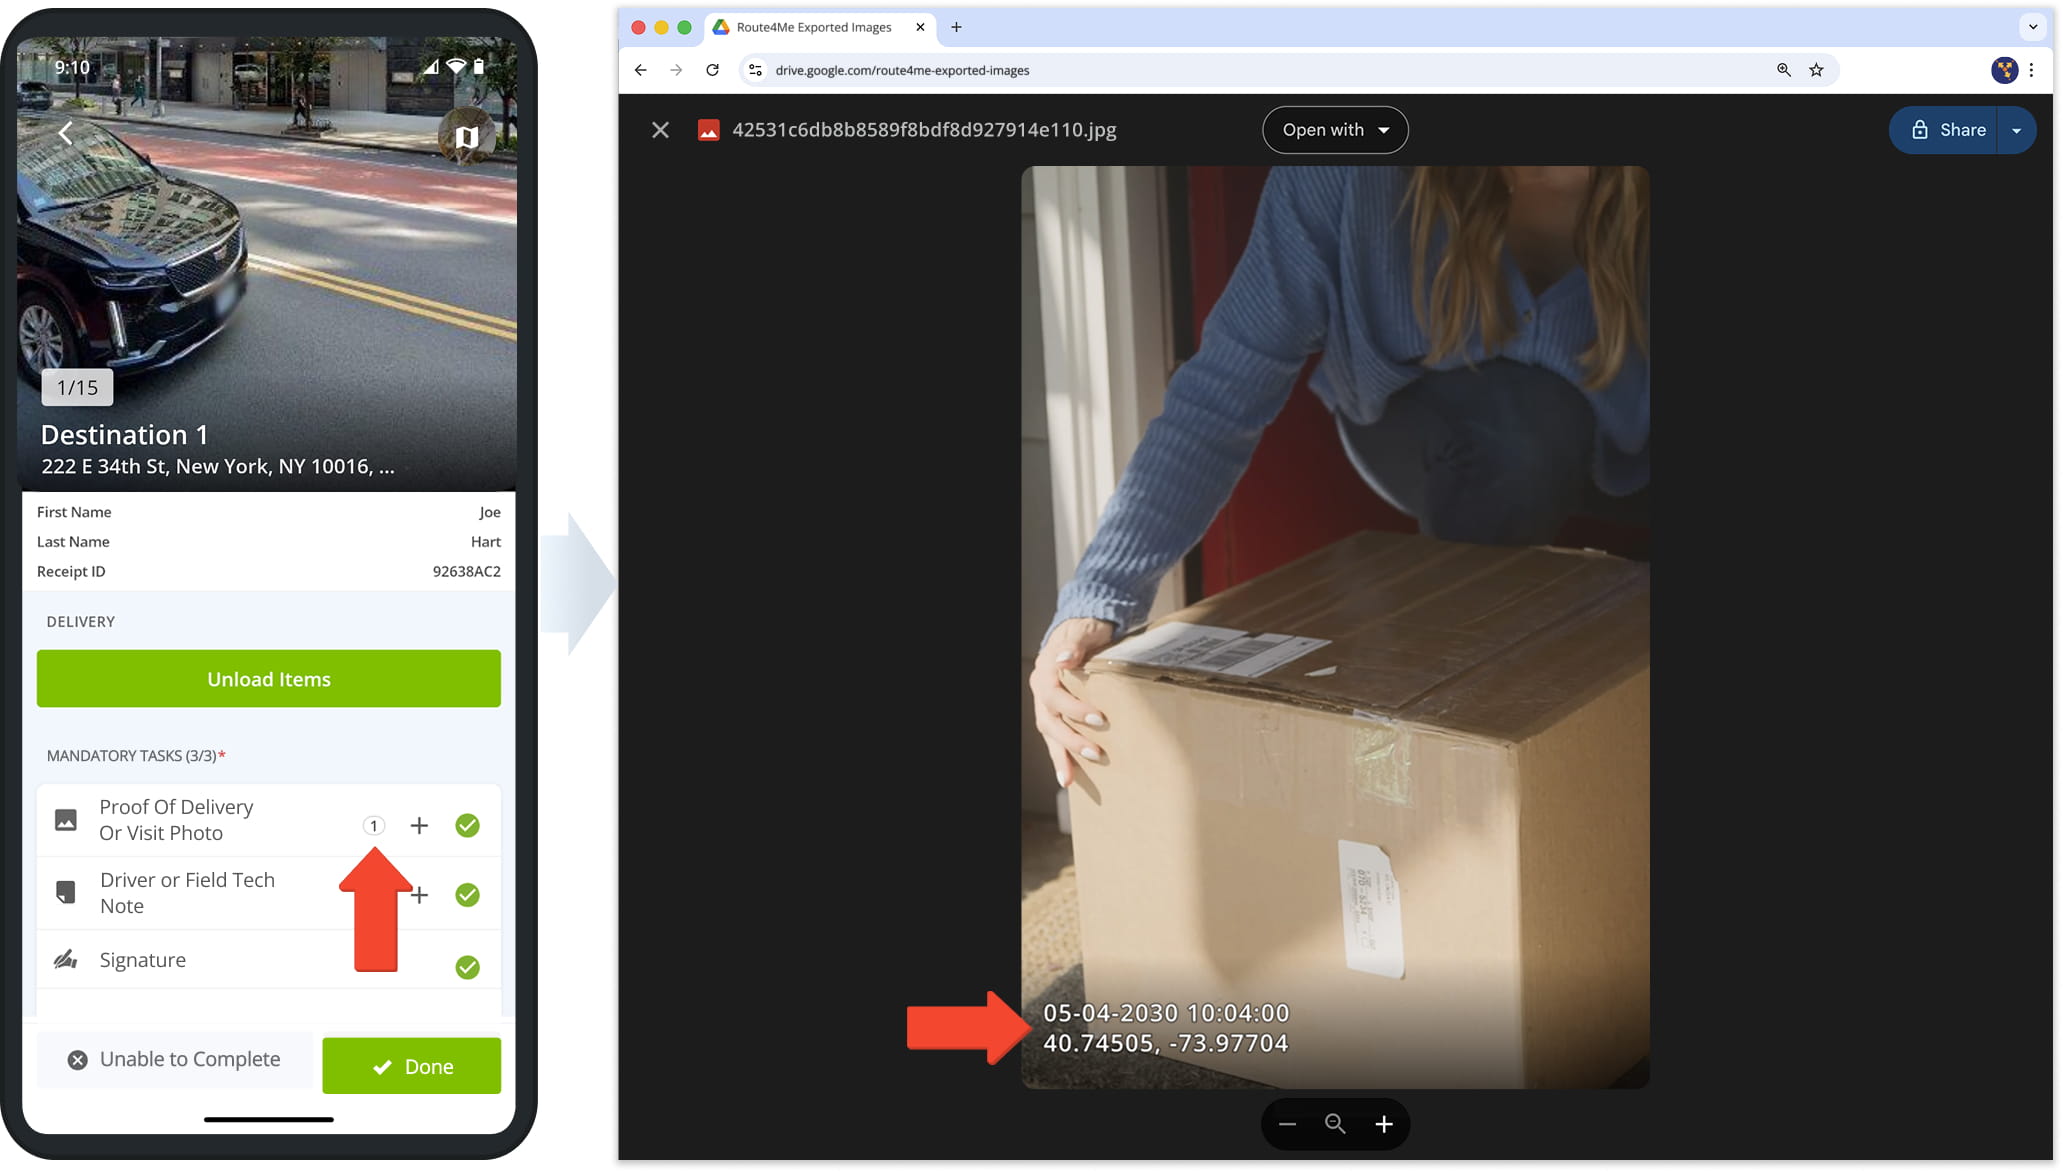
Task: Expand the Open with dropdown
Action: pos(1335,130)
